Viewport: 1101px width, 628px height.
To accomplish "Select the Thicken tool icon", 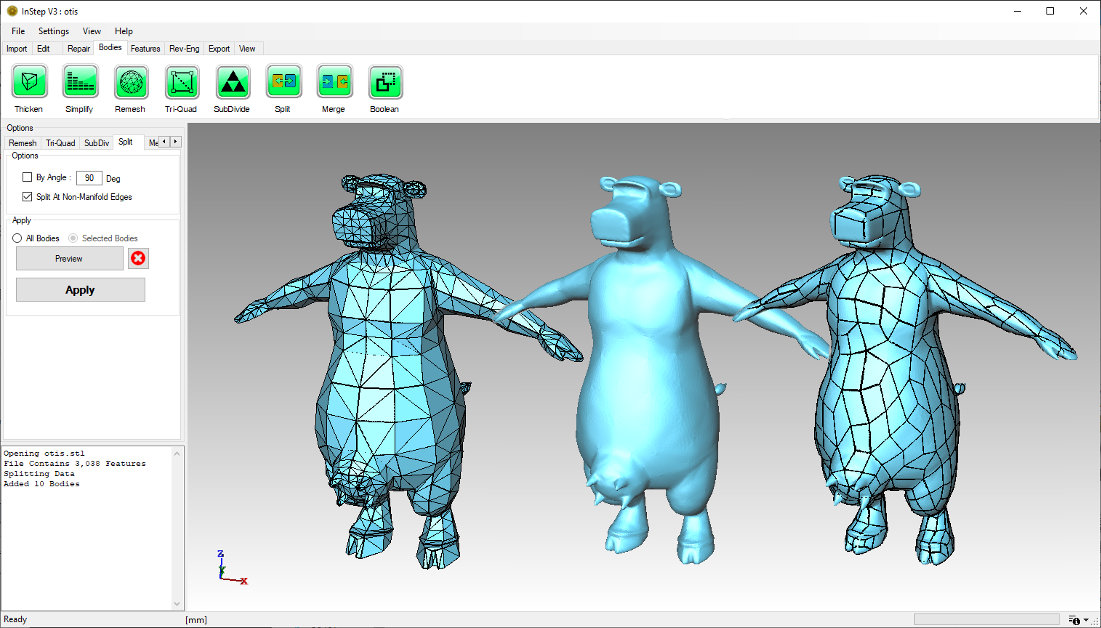I will [29, 82].
